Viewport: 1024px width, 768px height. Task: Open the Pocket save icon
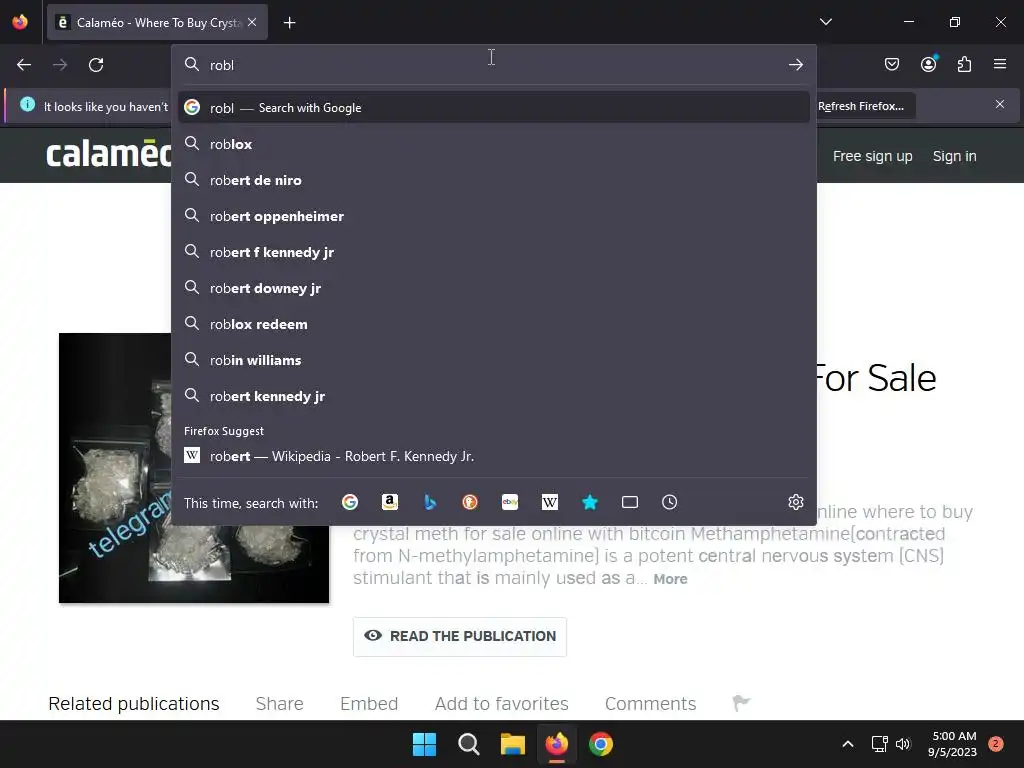pos(891,64)
